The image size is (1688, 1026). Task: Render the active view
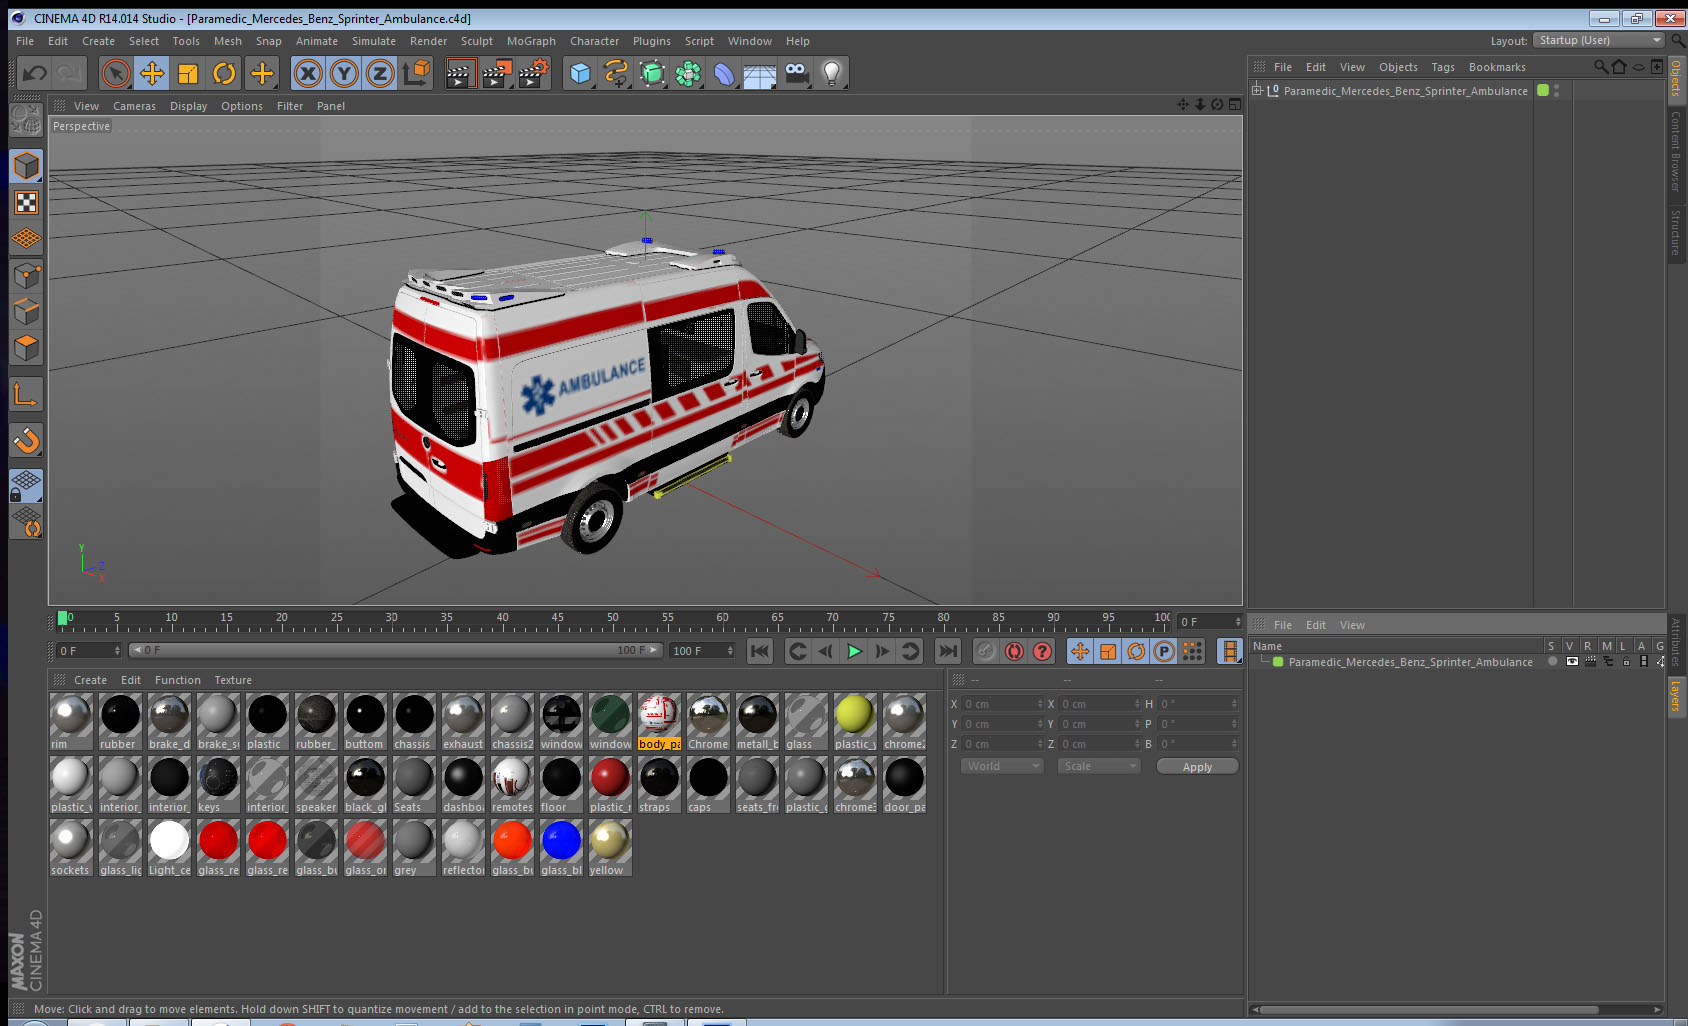pyautogui.click(x=459, y=73)
